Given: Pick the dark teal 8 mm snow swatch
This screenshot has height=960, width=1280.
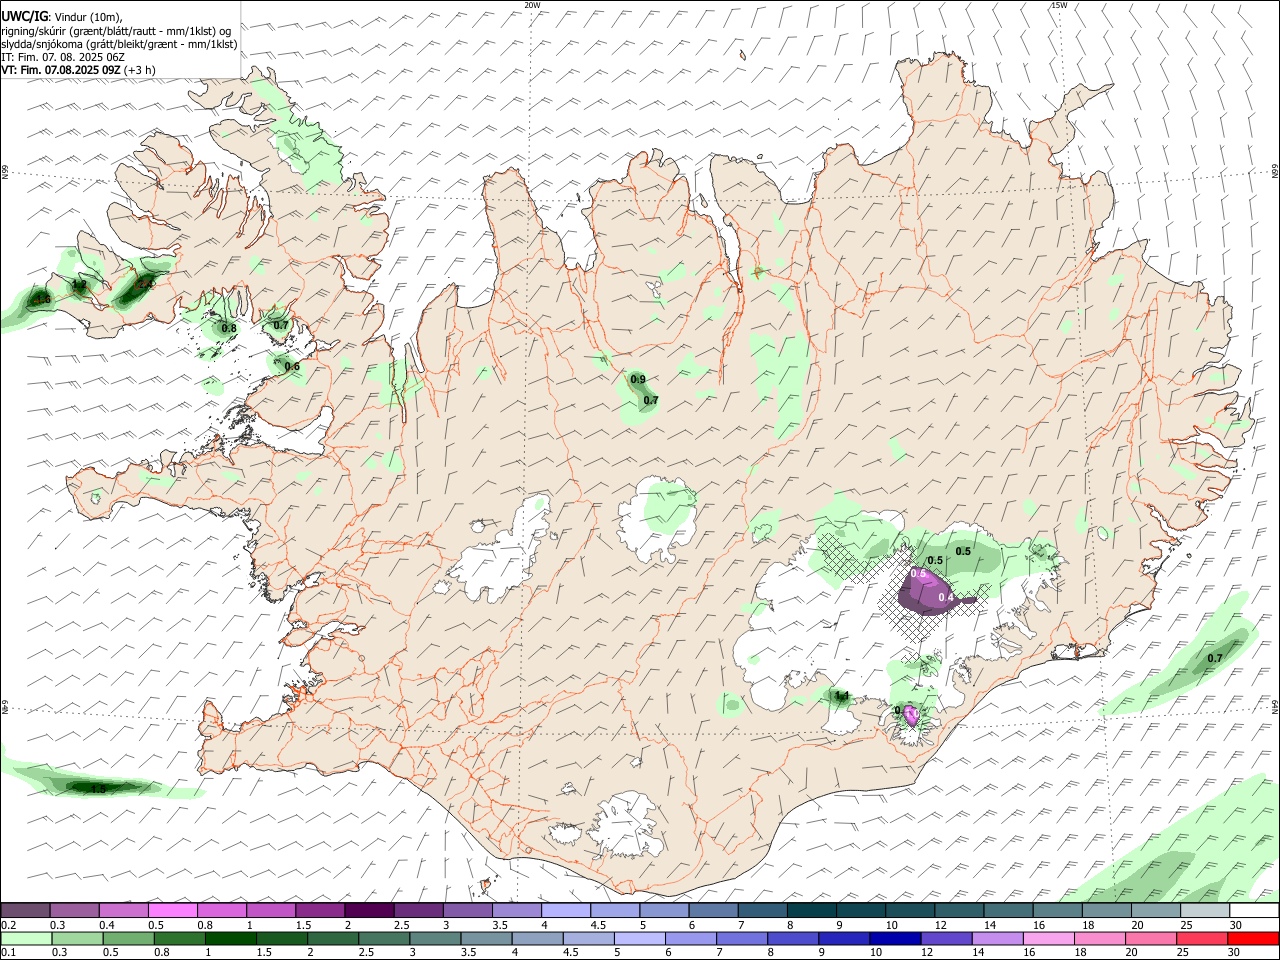Looking at the screenshot, I should [x=812, y=910].
